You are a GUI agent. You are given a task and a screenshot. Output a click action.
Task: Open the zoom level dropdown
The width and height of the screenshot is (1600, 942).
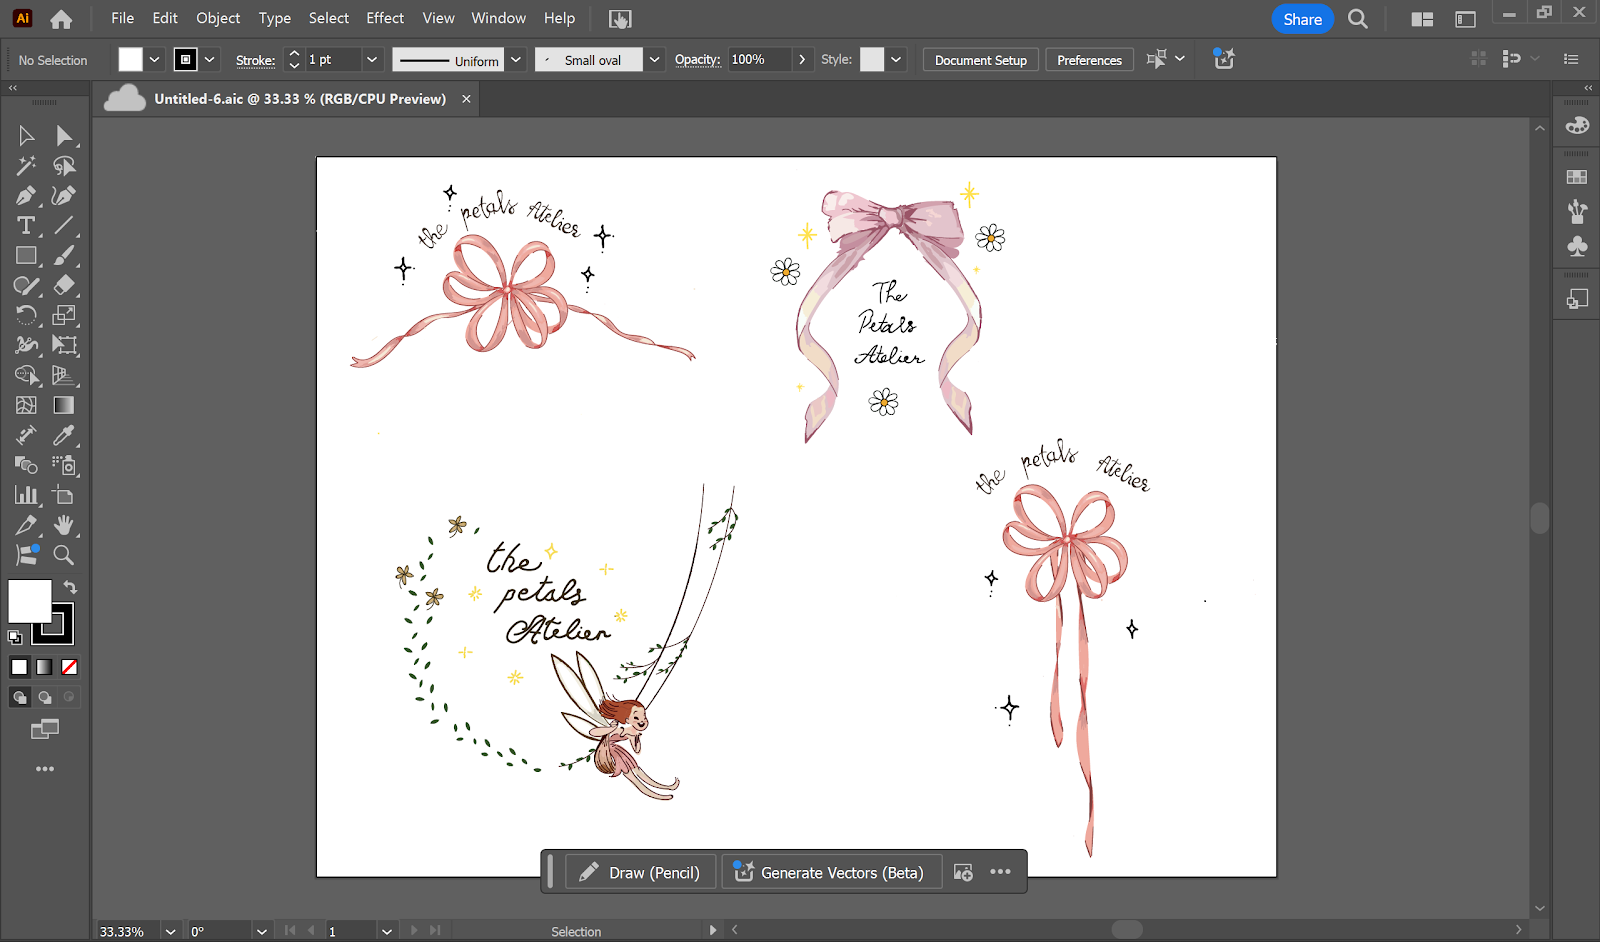coord(170,931)
